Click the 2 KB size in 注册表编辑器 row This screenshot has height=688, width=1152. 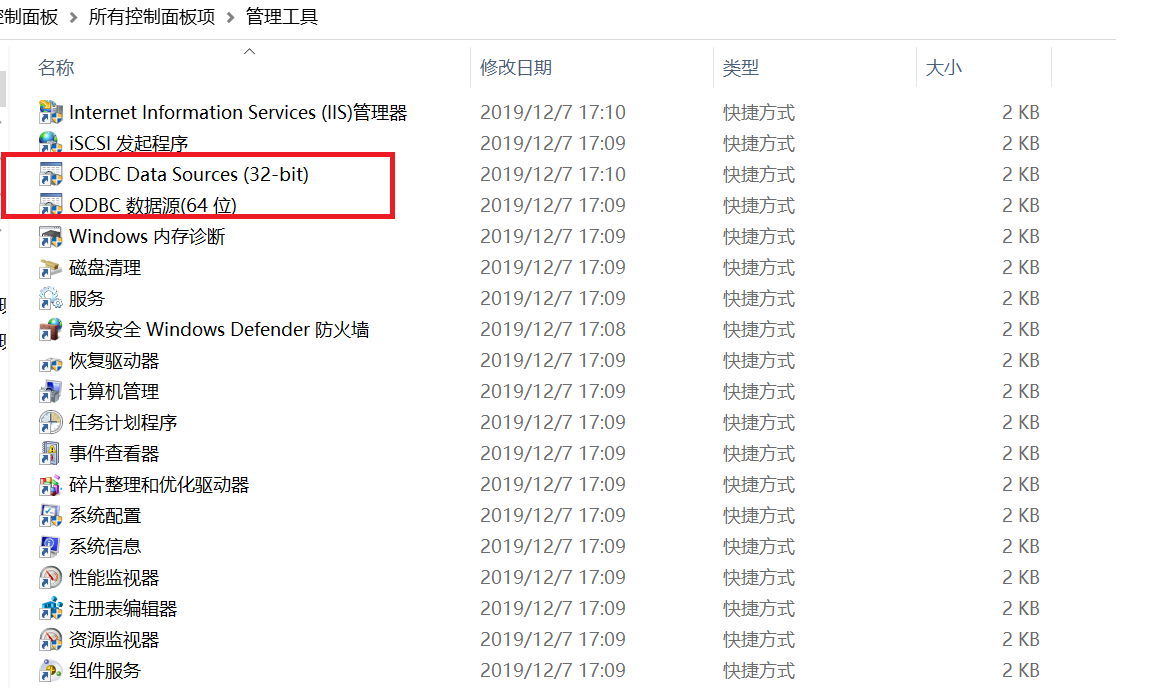(1020, 609)
